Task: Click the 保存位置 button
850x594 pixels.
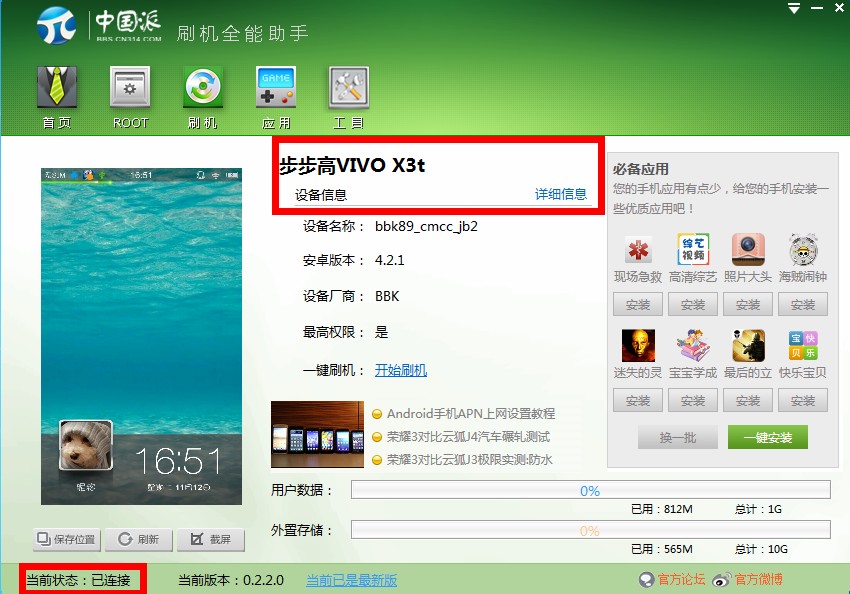Action: coord(67,539)
